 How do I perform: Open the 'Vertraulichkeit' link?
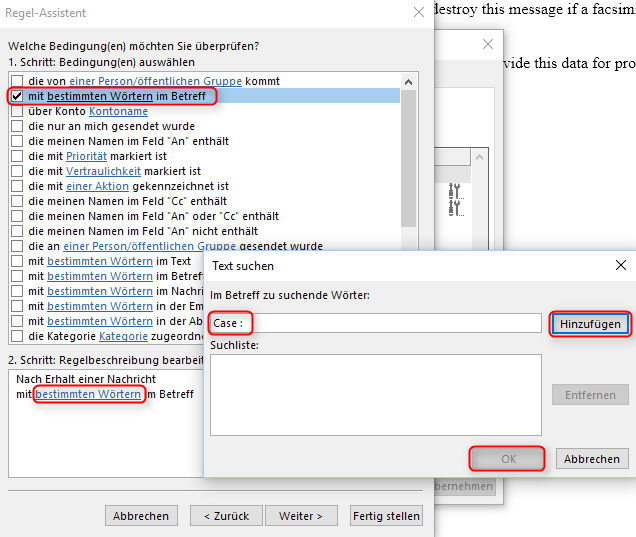click(x=103, y=171)
